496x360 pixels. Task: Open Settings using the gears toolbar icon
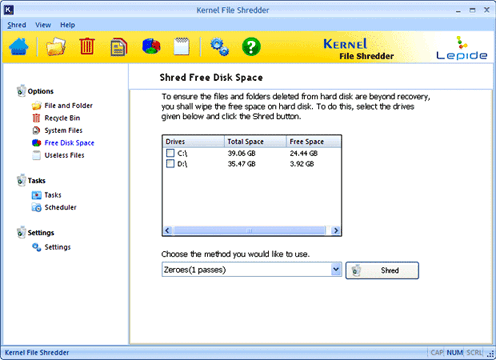[x=219, y=47]
